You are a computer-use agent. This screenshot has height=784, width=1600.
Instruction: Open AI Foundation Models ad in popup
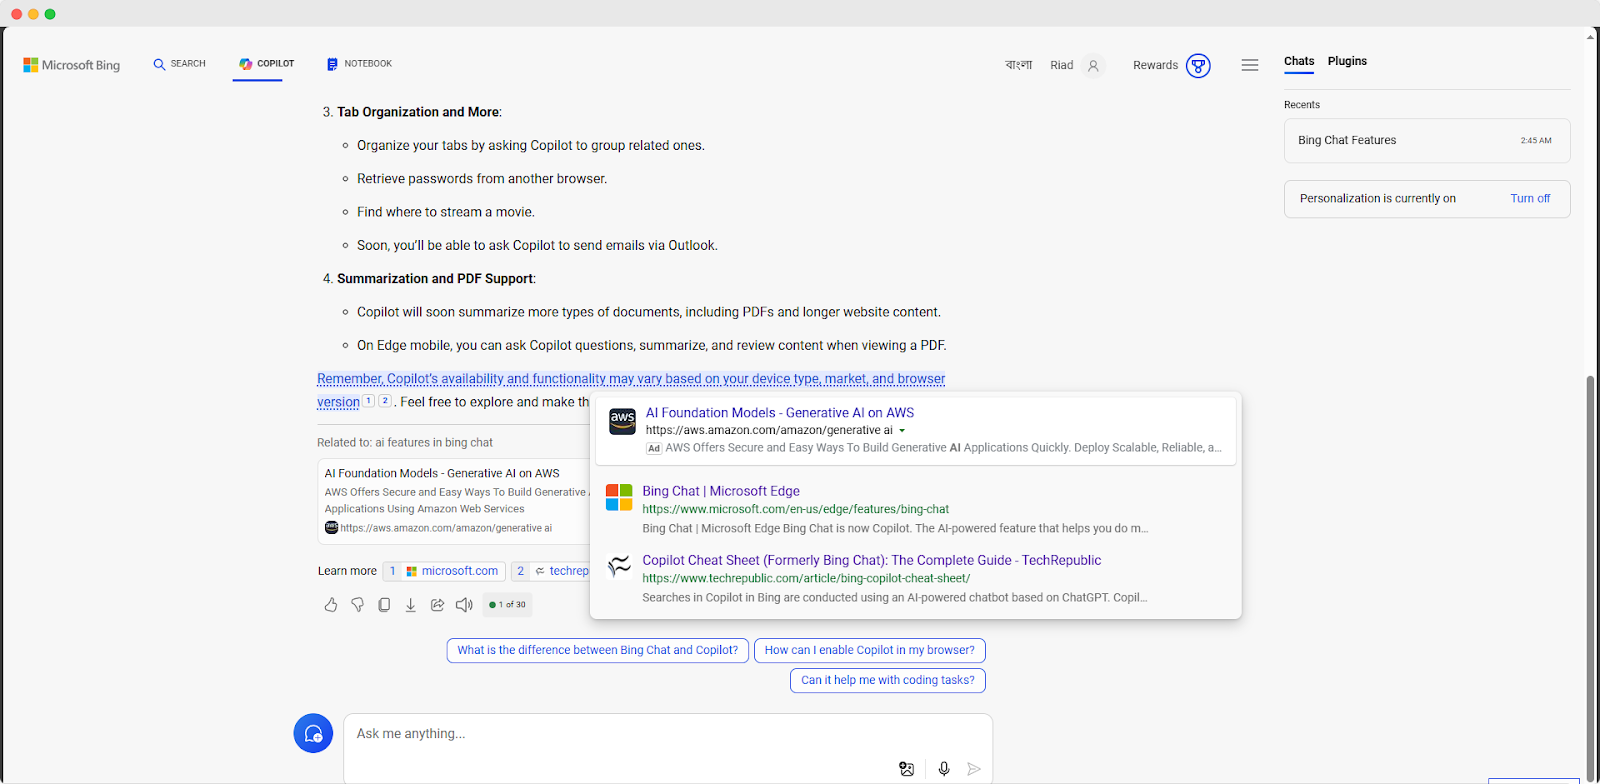click(780, 413)
